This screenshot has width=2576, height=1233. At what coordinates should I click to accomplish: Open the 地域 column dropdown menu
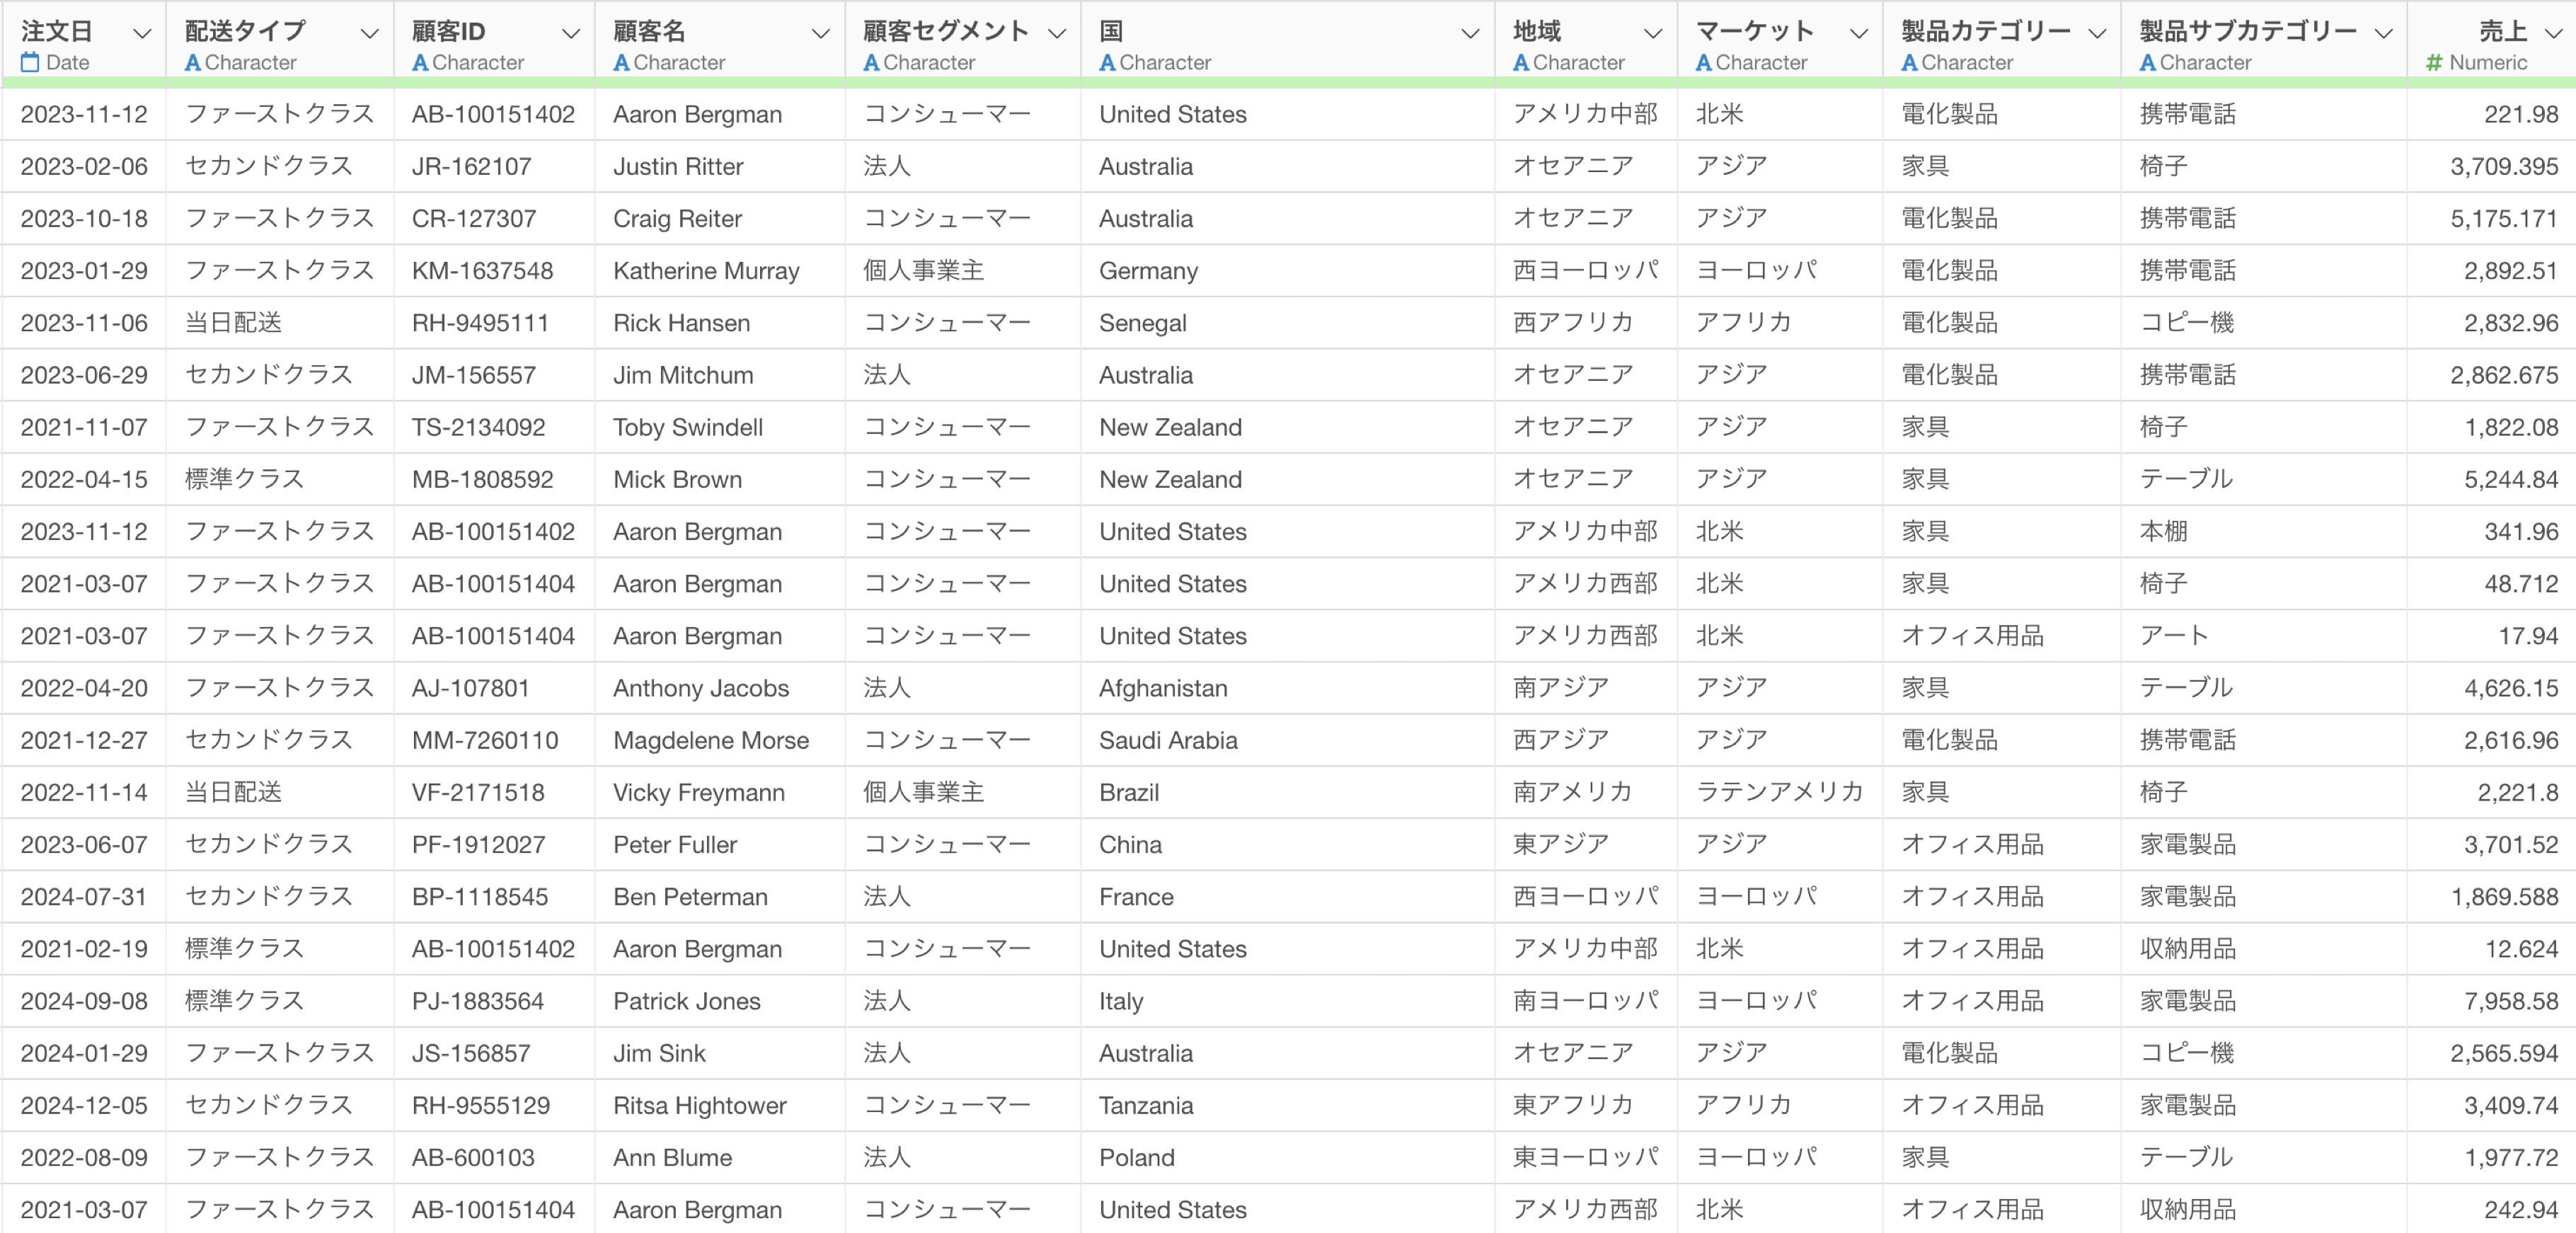coord(1654,33)
